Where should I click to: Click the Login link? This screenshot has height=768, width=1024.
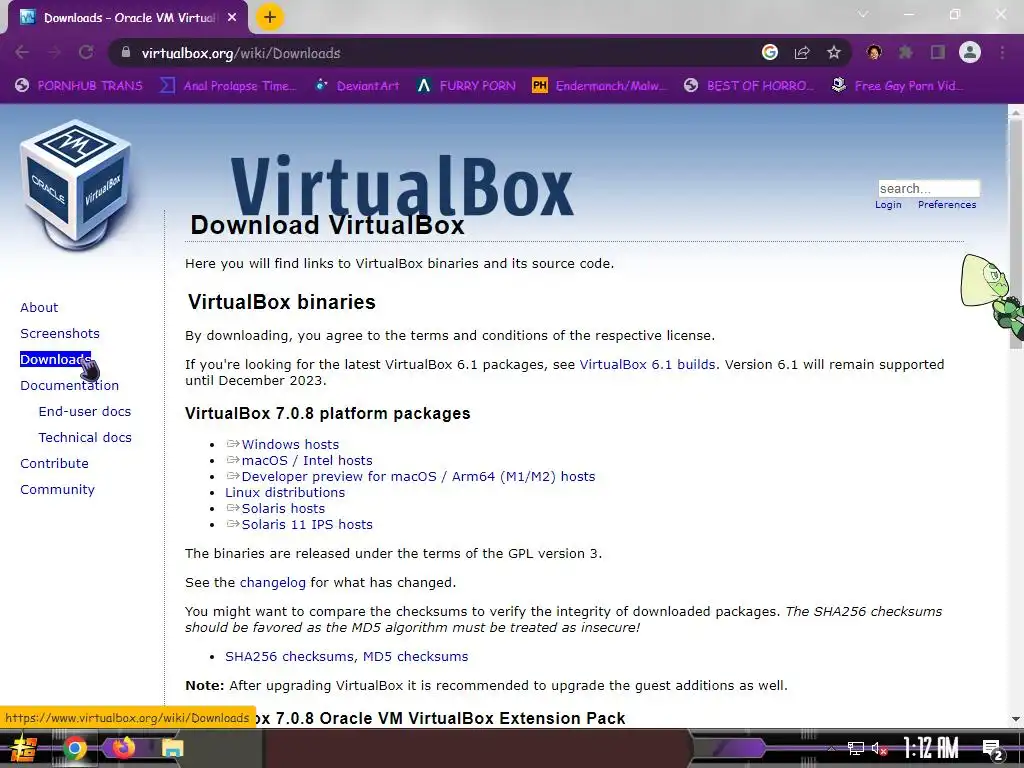pyautogui.click(x=888, y=205)
